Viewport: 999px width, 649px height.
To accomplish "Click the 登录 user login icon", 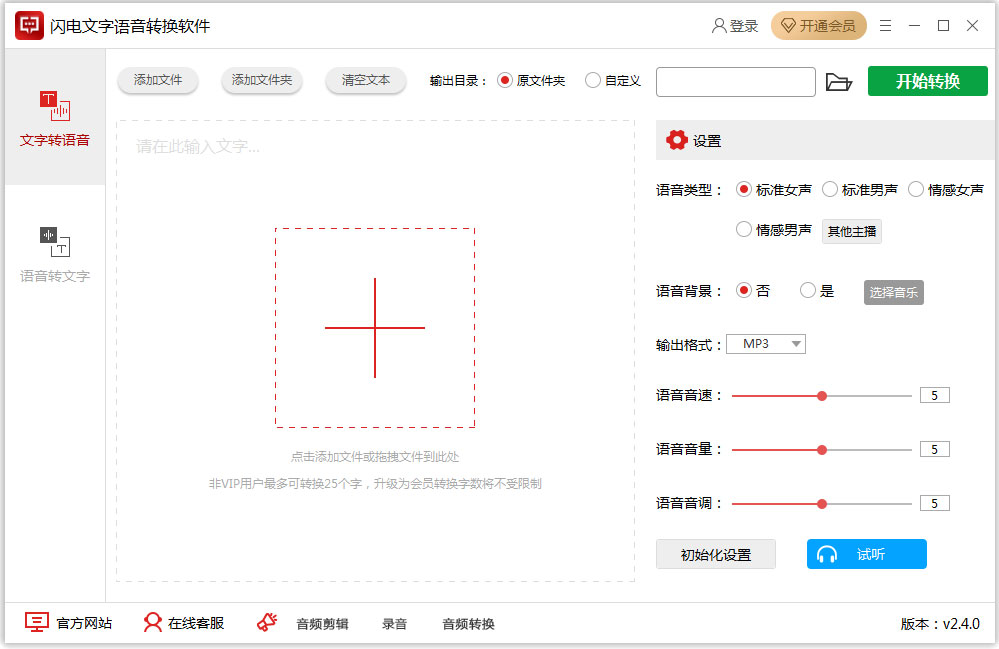I will [719, 26].
